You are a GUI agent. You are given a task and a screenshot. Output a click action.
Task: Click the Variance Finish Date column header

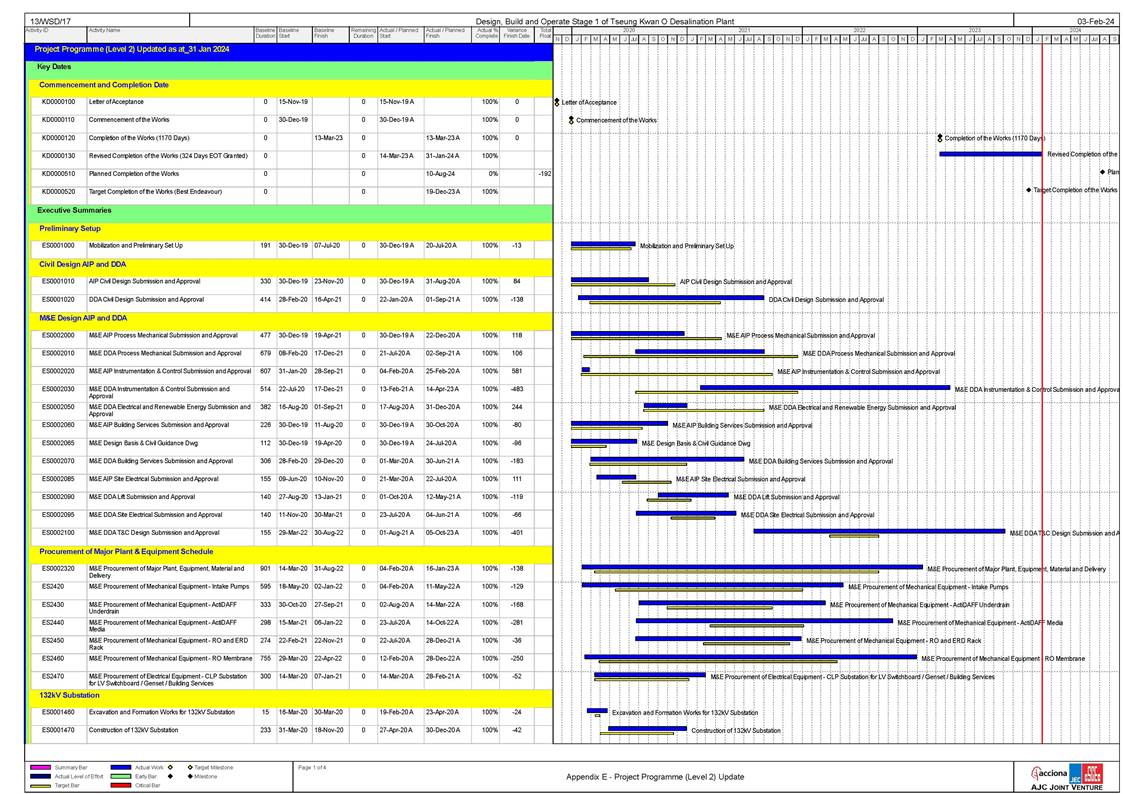coord(517,33)
